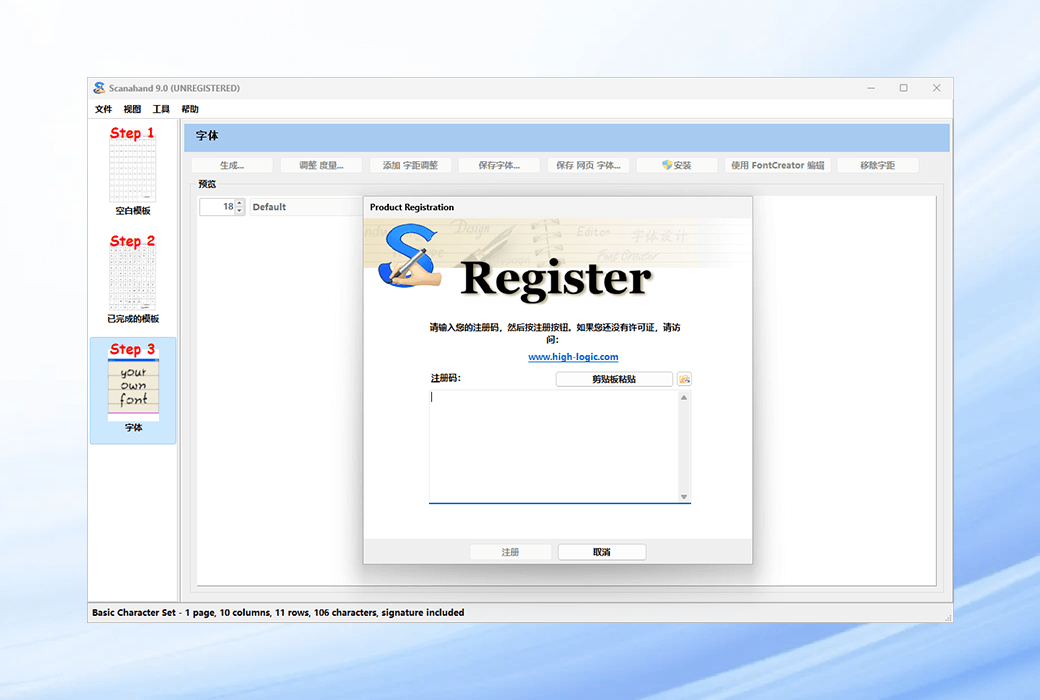
Task: Open the 帮助 menu
Action: tap(190, 109)
